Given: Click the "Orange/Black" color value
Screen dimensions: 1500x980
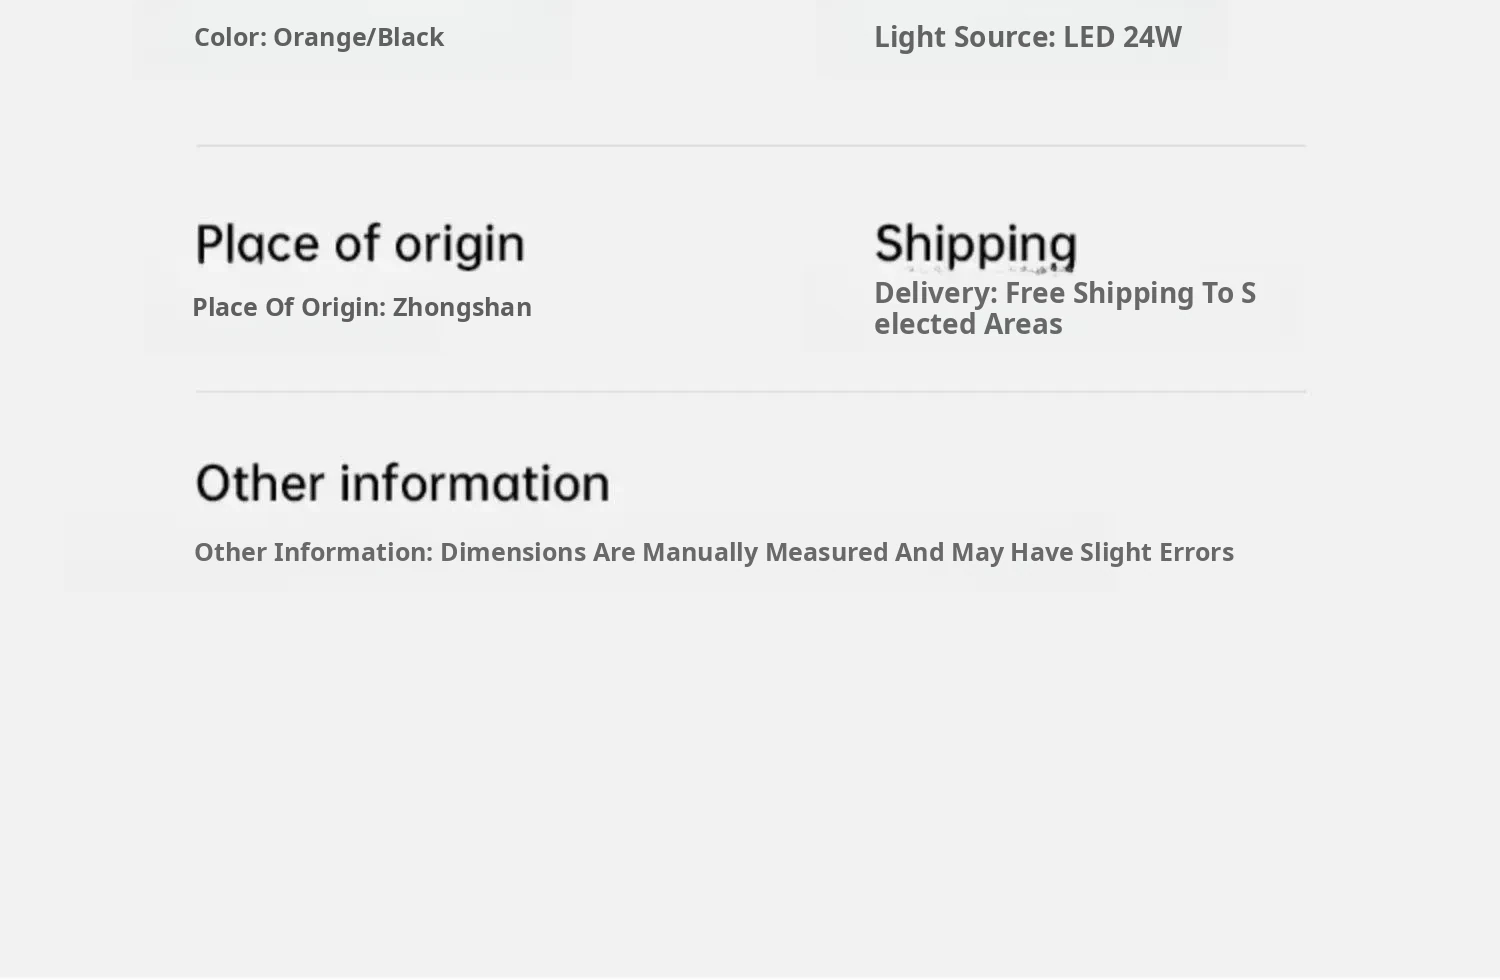Looking at the screenshot, I should coord(358,37).
